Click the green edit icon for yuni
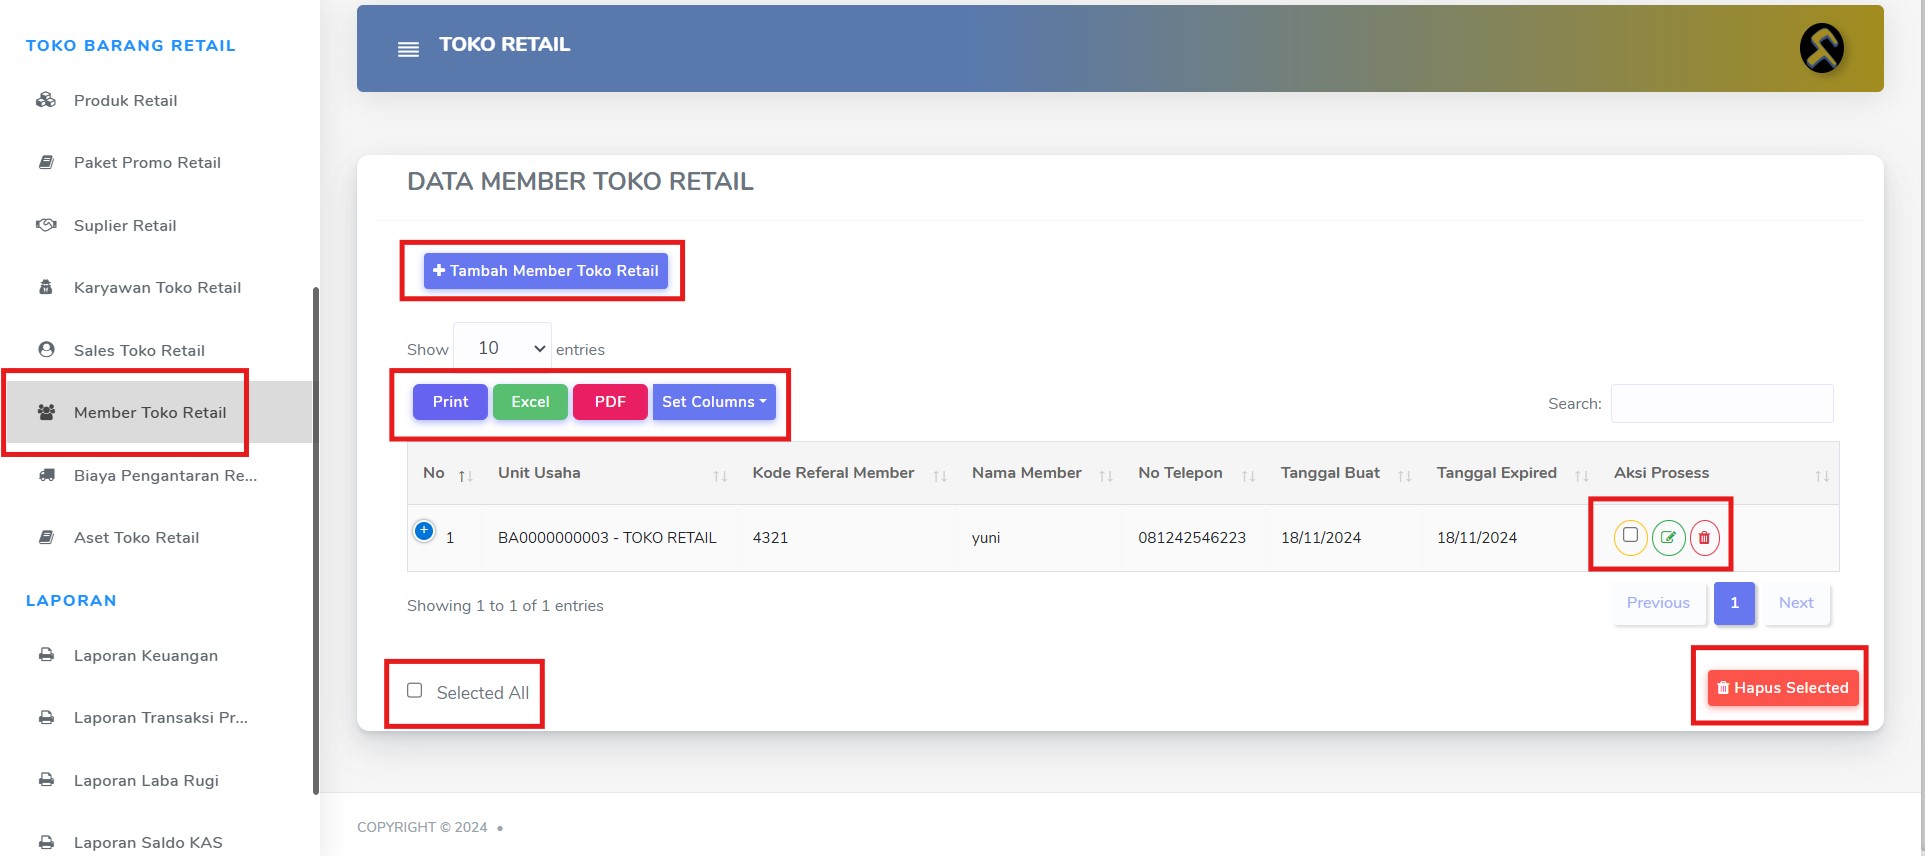 point(1668,537)
